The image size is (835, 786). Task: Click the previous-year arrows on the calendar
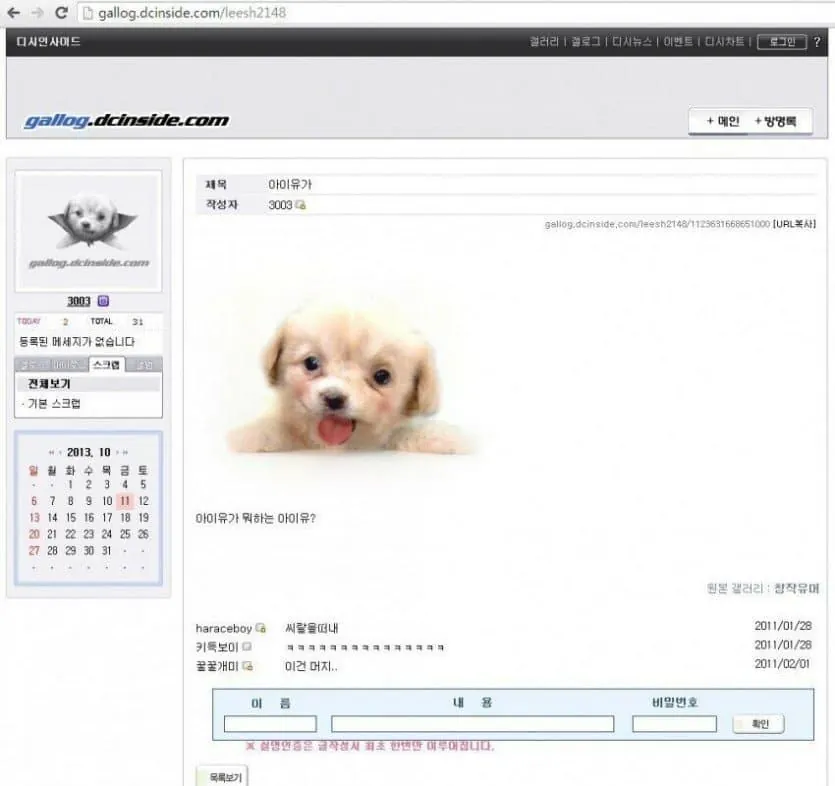50,451
